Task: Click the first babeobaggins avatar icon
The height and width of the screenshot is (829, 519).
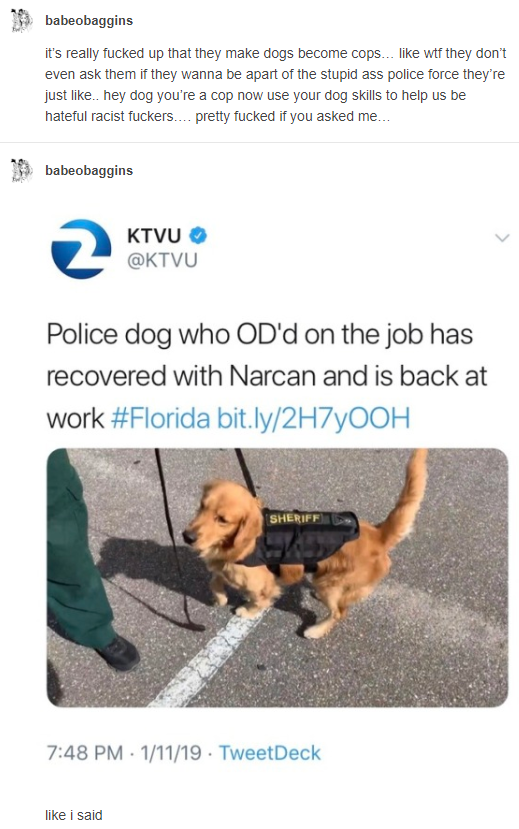Action: (x=20, y=21)
